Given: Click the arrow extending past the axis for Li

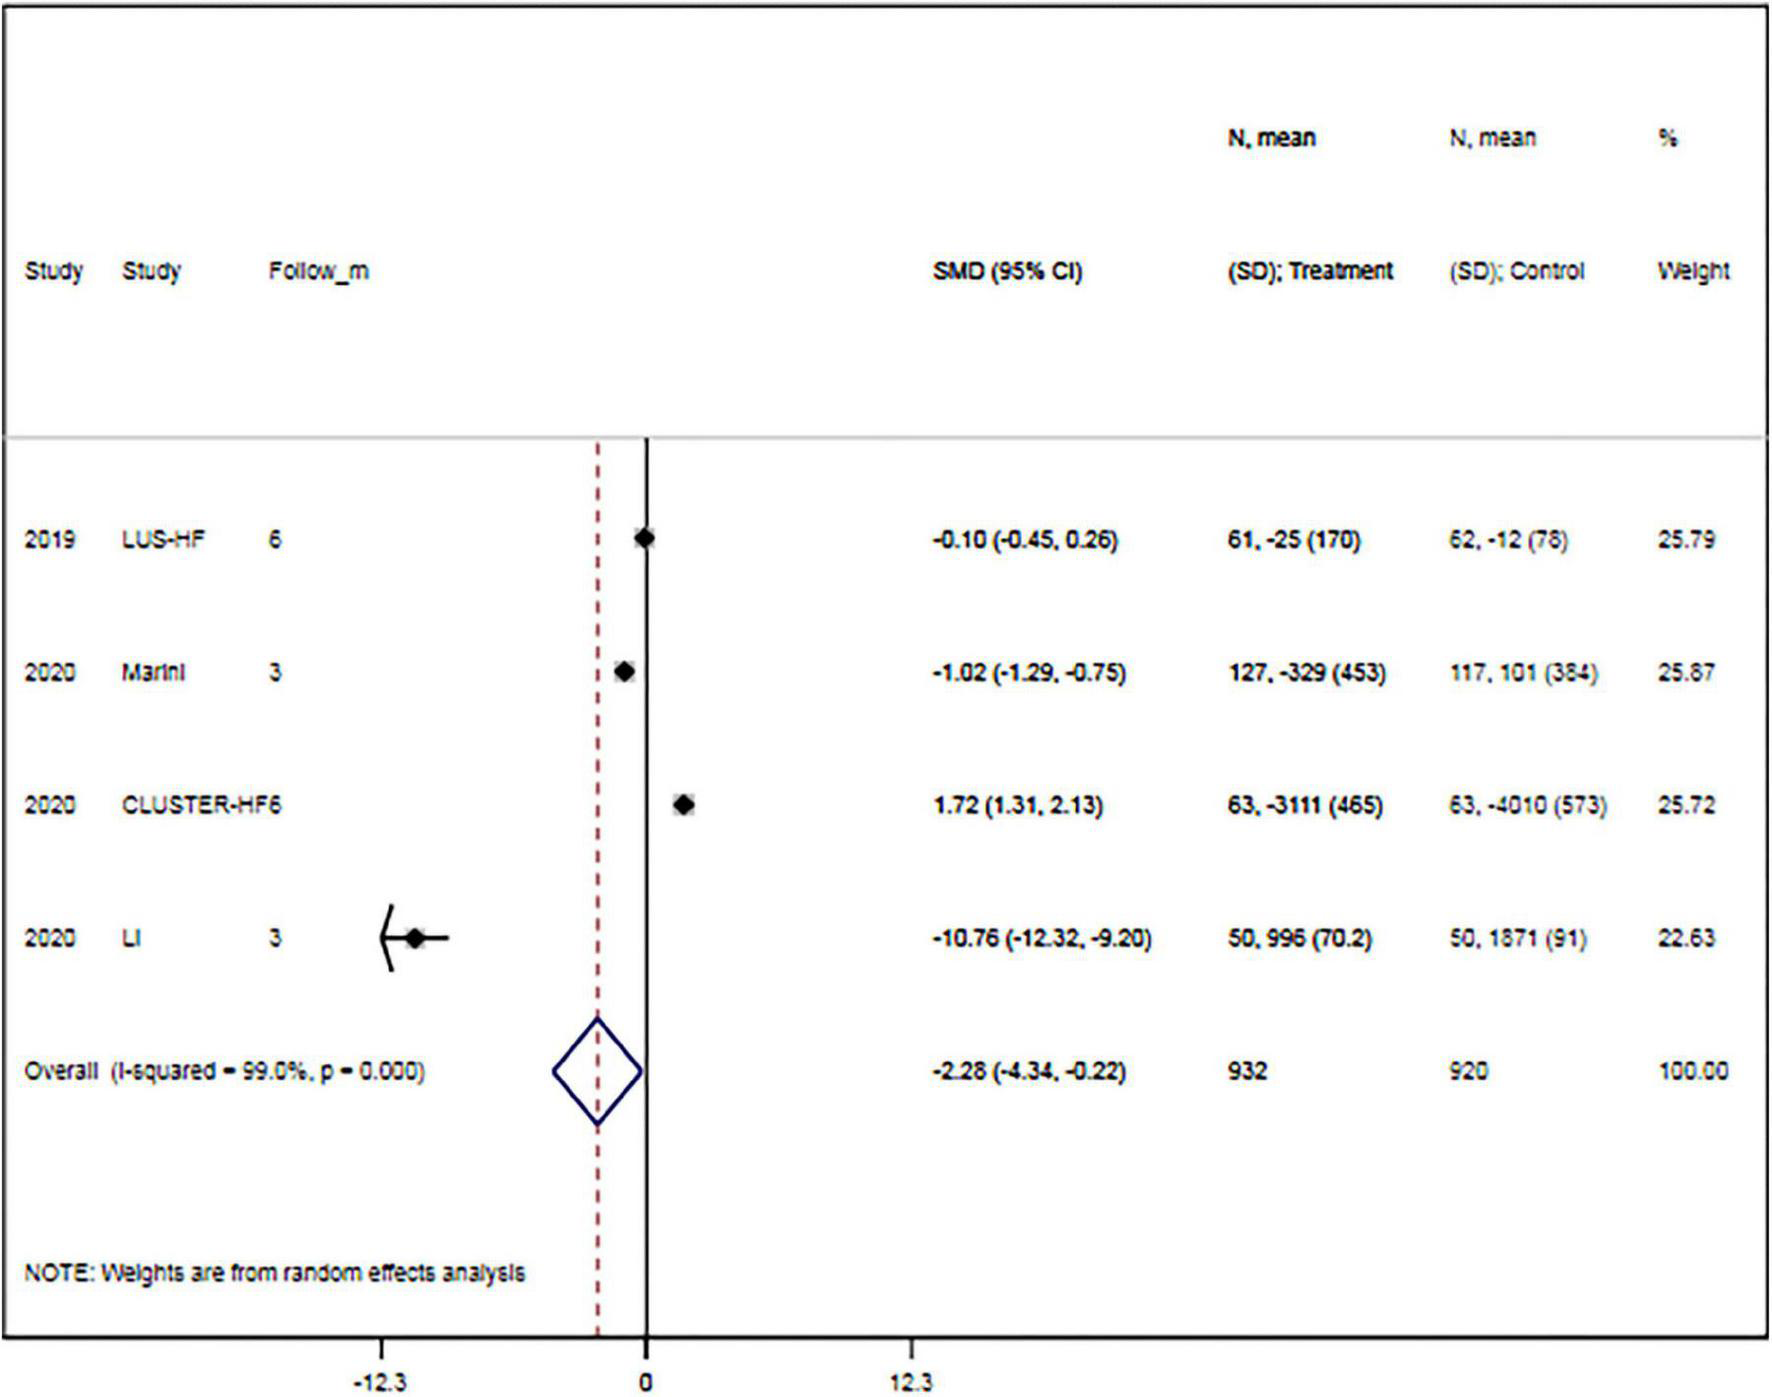Looking at the screenshot, I should 384,938.
